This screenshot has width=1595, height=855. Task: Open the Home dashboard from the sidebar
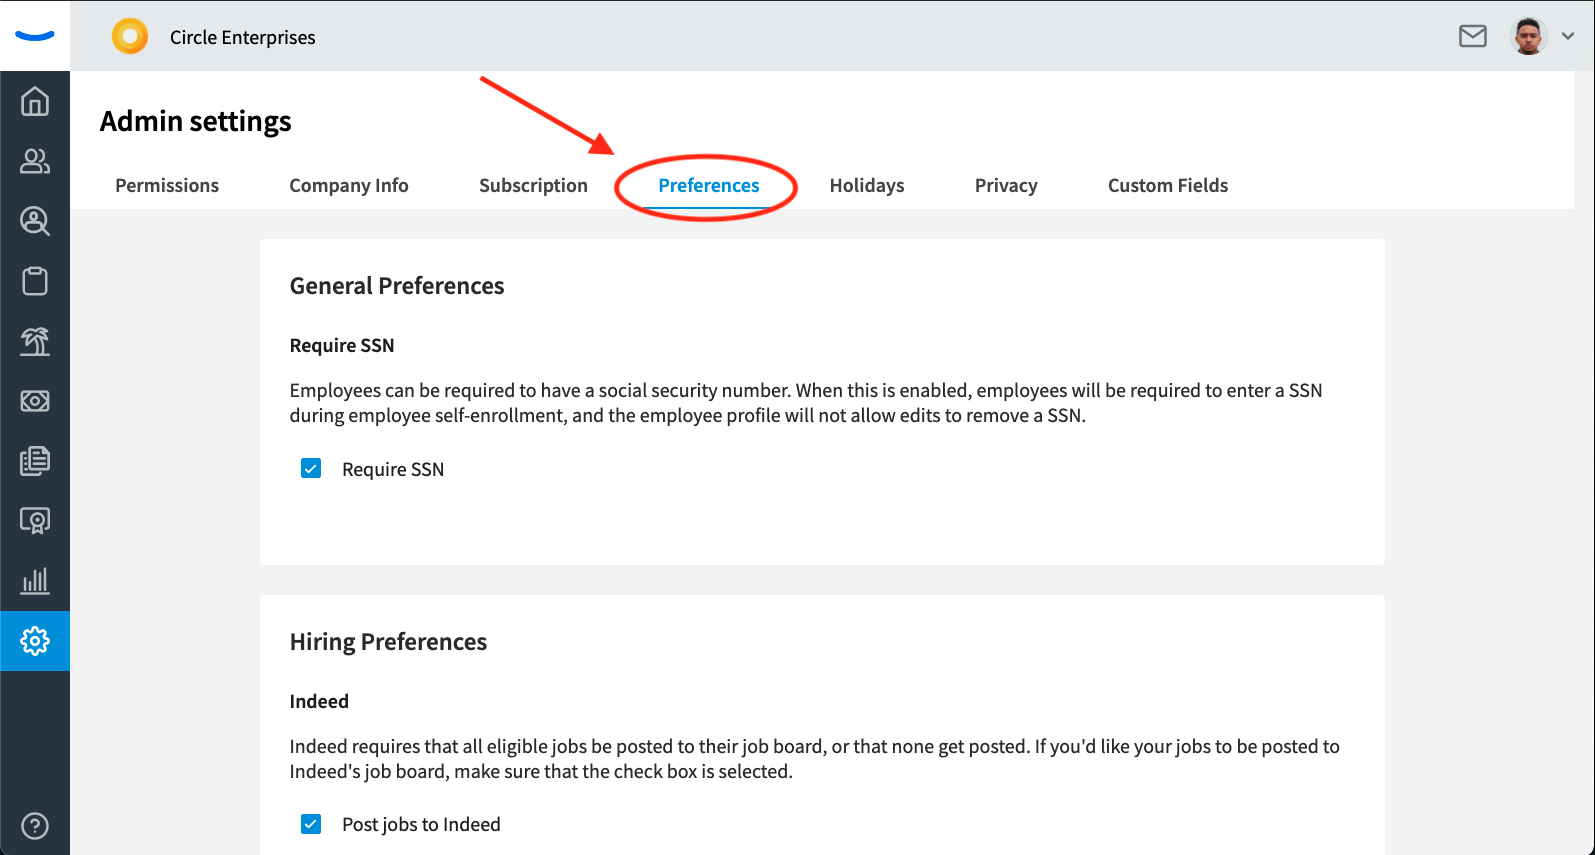pos(35,101)
